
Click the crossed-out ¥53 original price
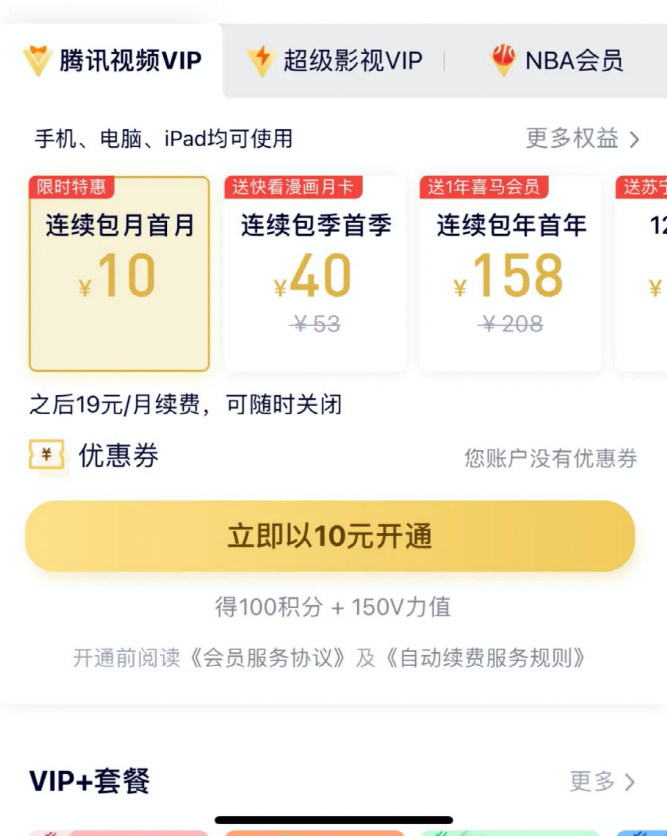point(317,322)
